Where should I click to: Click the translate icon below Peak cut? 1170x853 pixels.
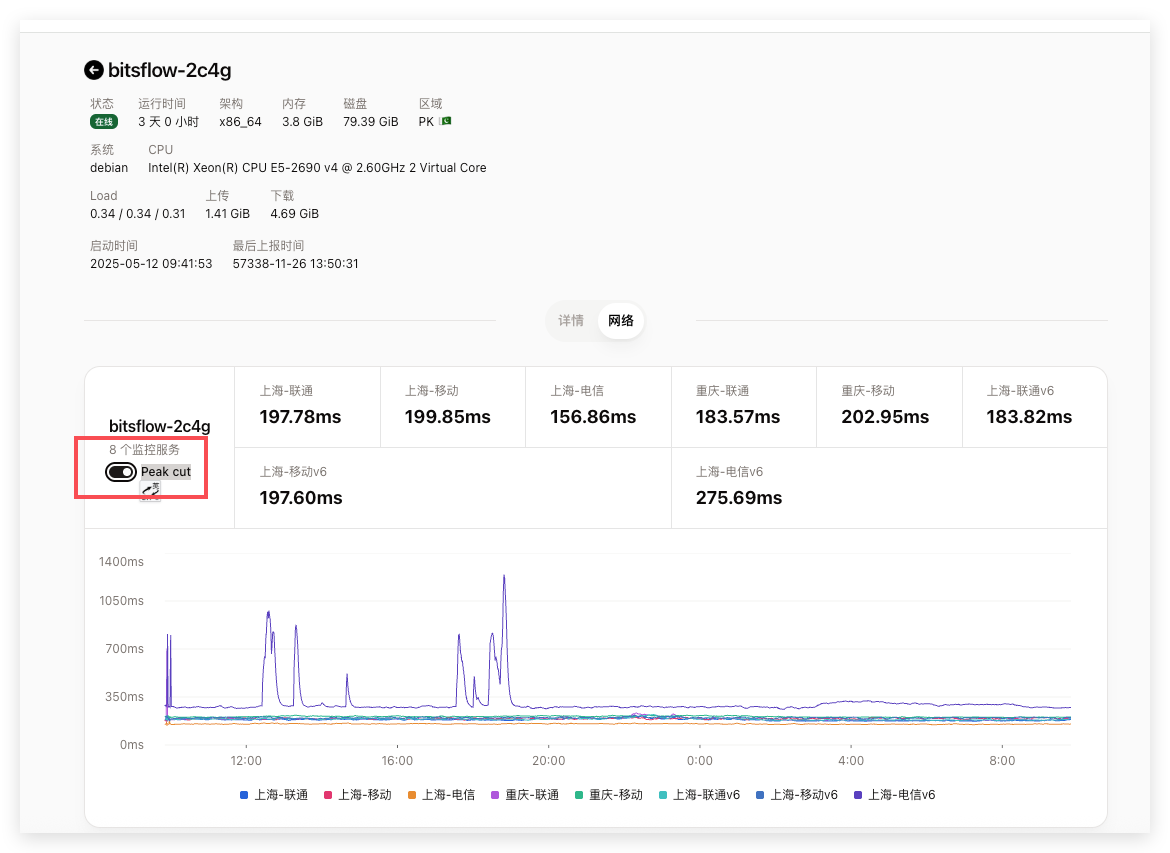150,490
